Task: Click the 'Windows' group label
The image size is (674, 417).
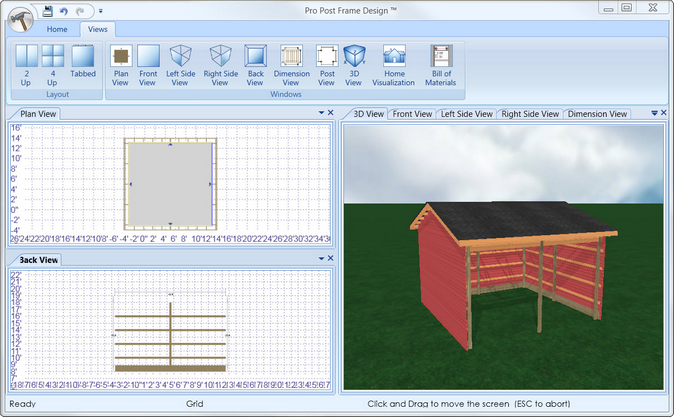Action: [285, 94]
